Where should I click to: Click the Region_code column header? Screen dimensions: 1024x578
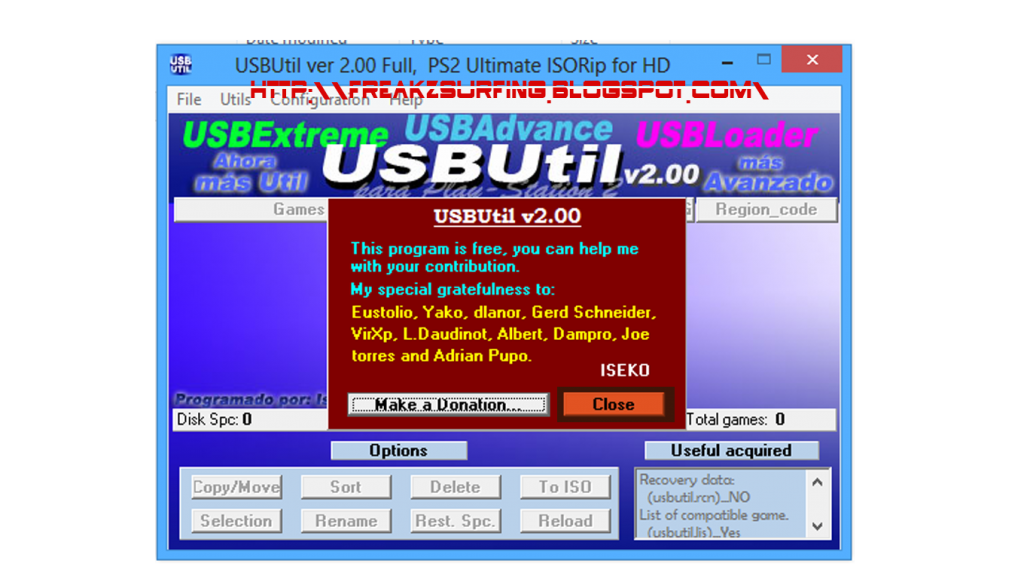point(766,210)
